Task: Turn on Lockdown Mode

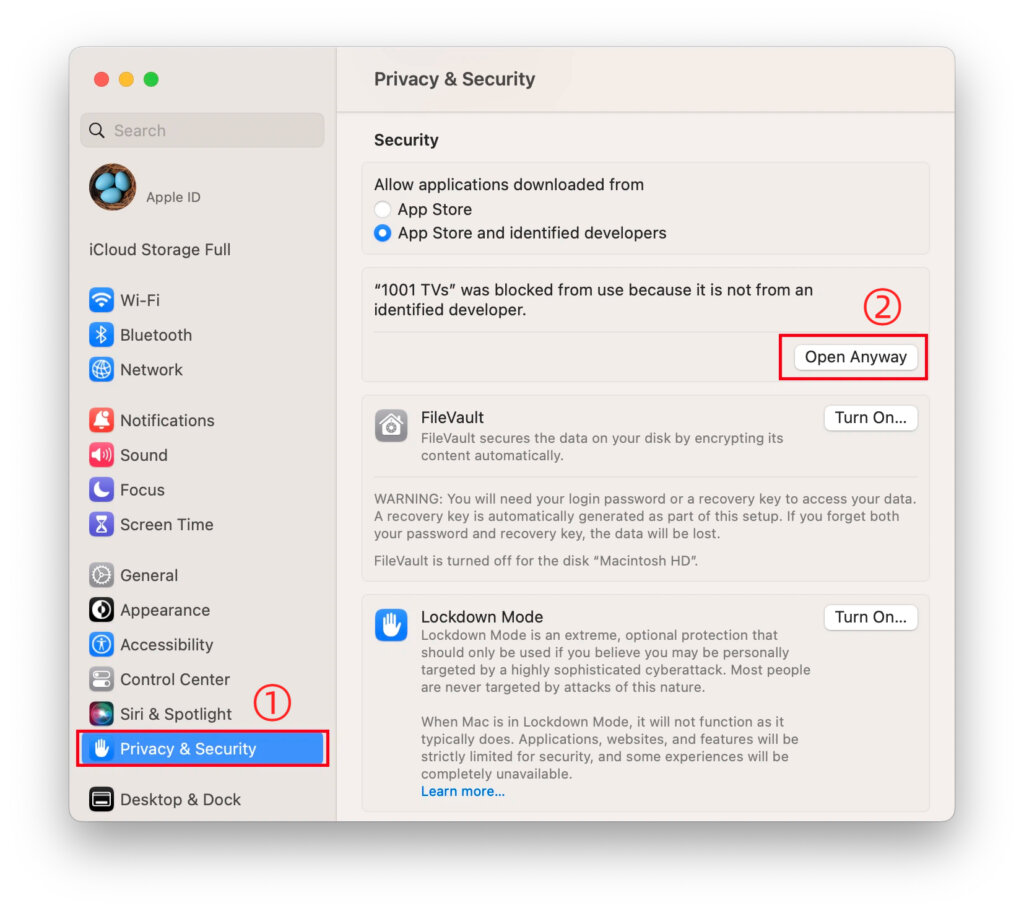Action: [870, 617]
